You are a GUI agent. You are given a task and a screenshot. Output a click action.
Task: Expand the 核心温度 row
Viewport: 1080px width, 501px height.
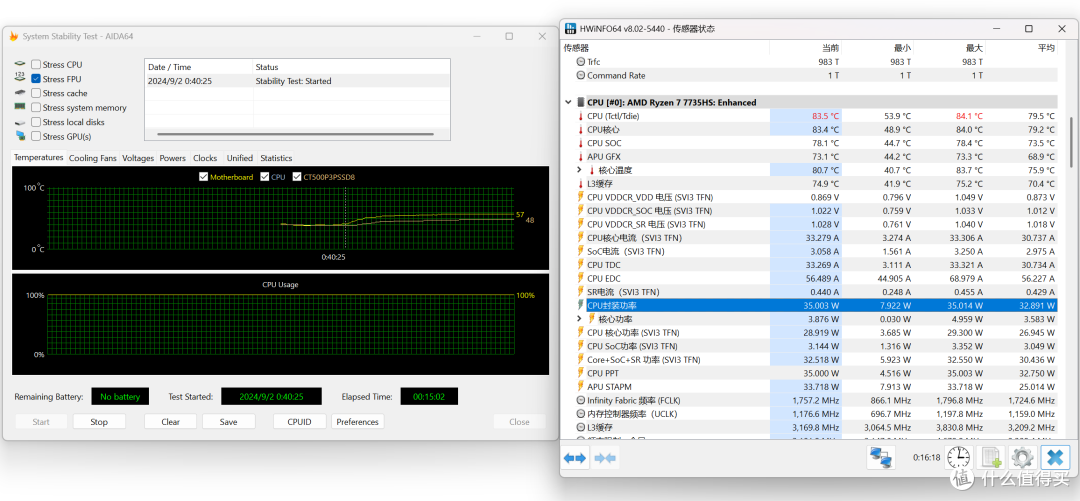[x=580, y=170]
